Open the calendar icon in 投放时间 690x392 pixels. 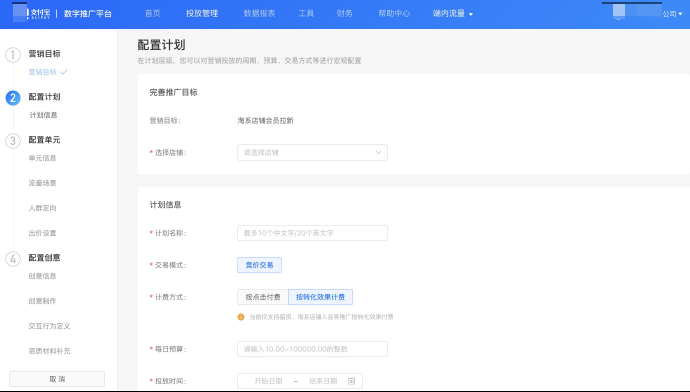coord(351,381)
